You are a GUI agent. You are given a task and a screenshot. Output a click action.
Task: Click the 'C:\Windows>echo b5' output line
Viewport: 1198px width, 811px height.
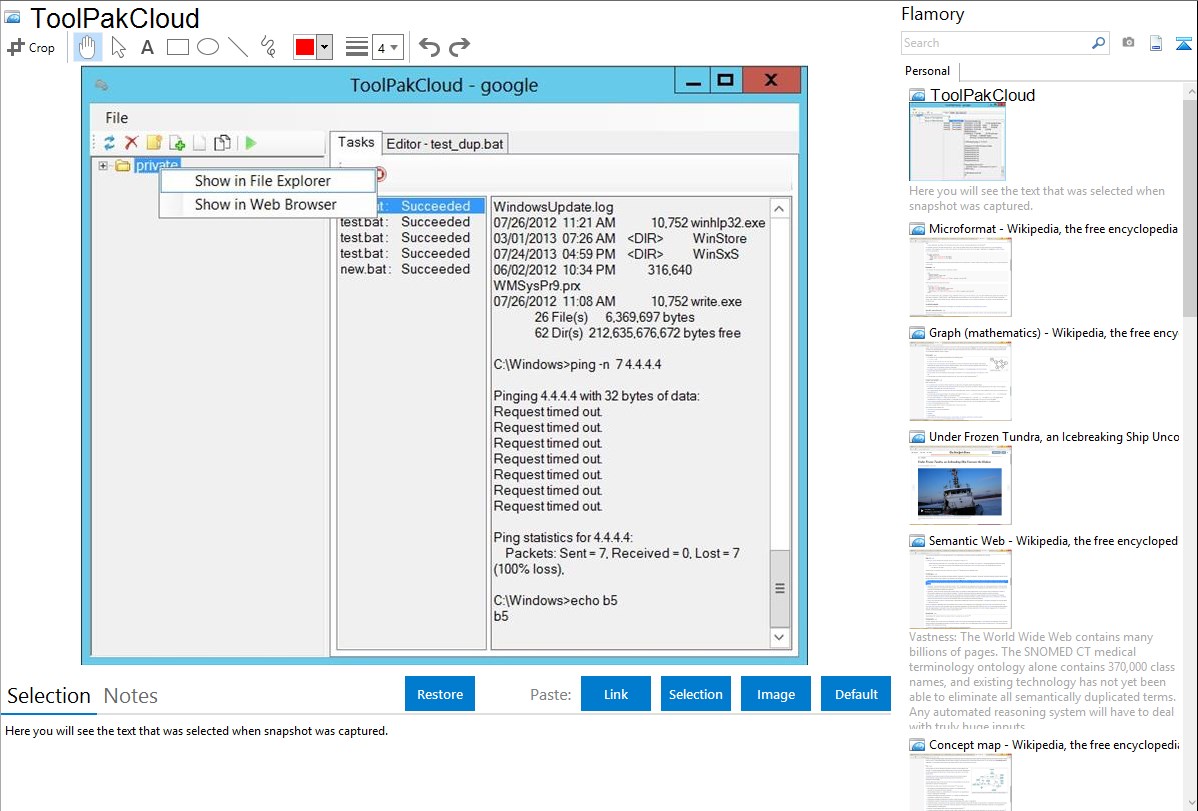point(555,601)
